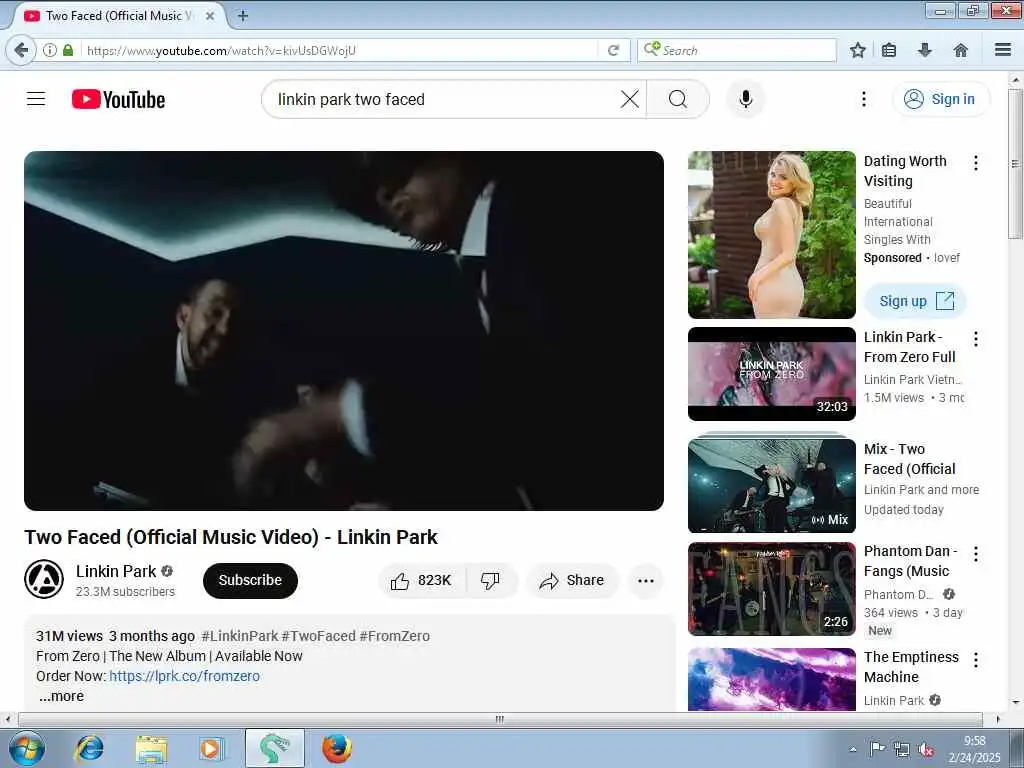
Task: Show hidden tray icons arrow
Action: (853, 750)
